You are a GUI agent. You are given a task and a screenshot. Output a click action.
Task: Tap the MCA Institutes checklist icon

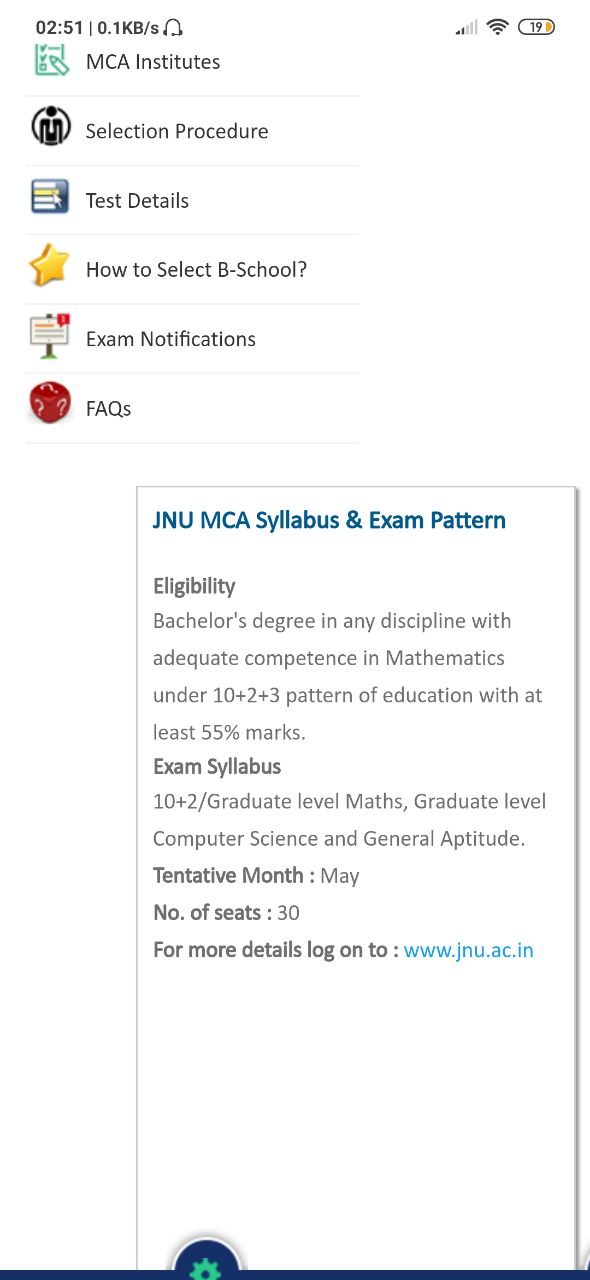tap(51, 60)
